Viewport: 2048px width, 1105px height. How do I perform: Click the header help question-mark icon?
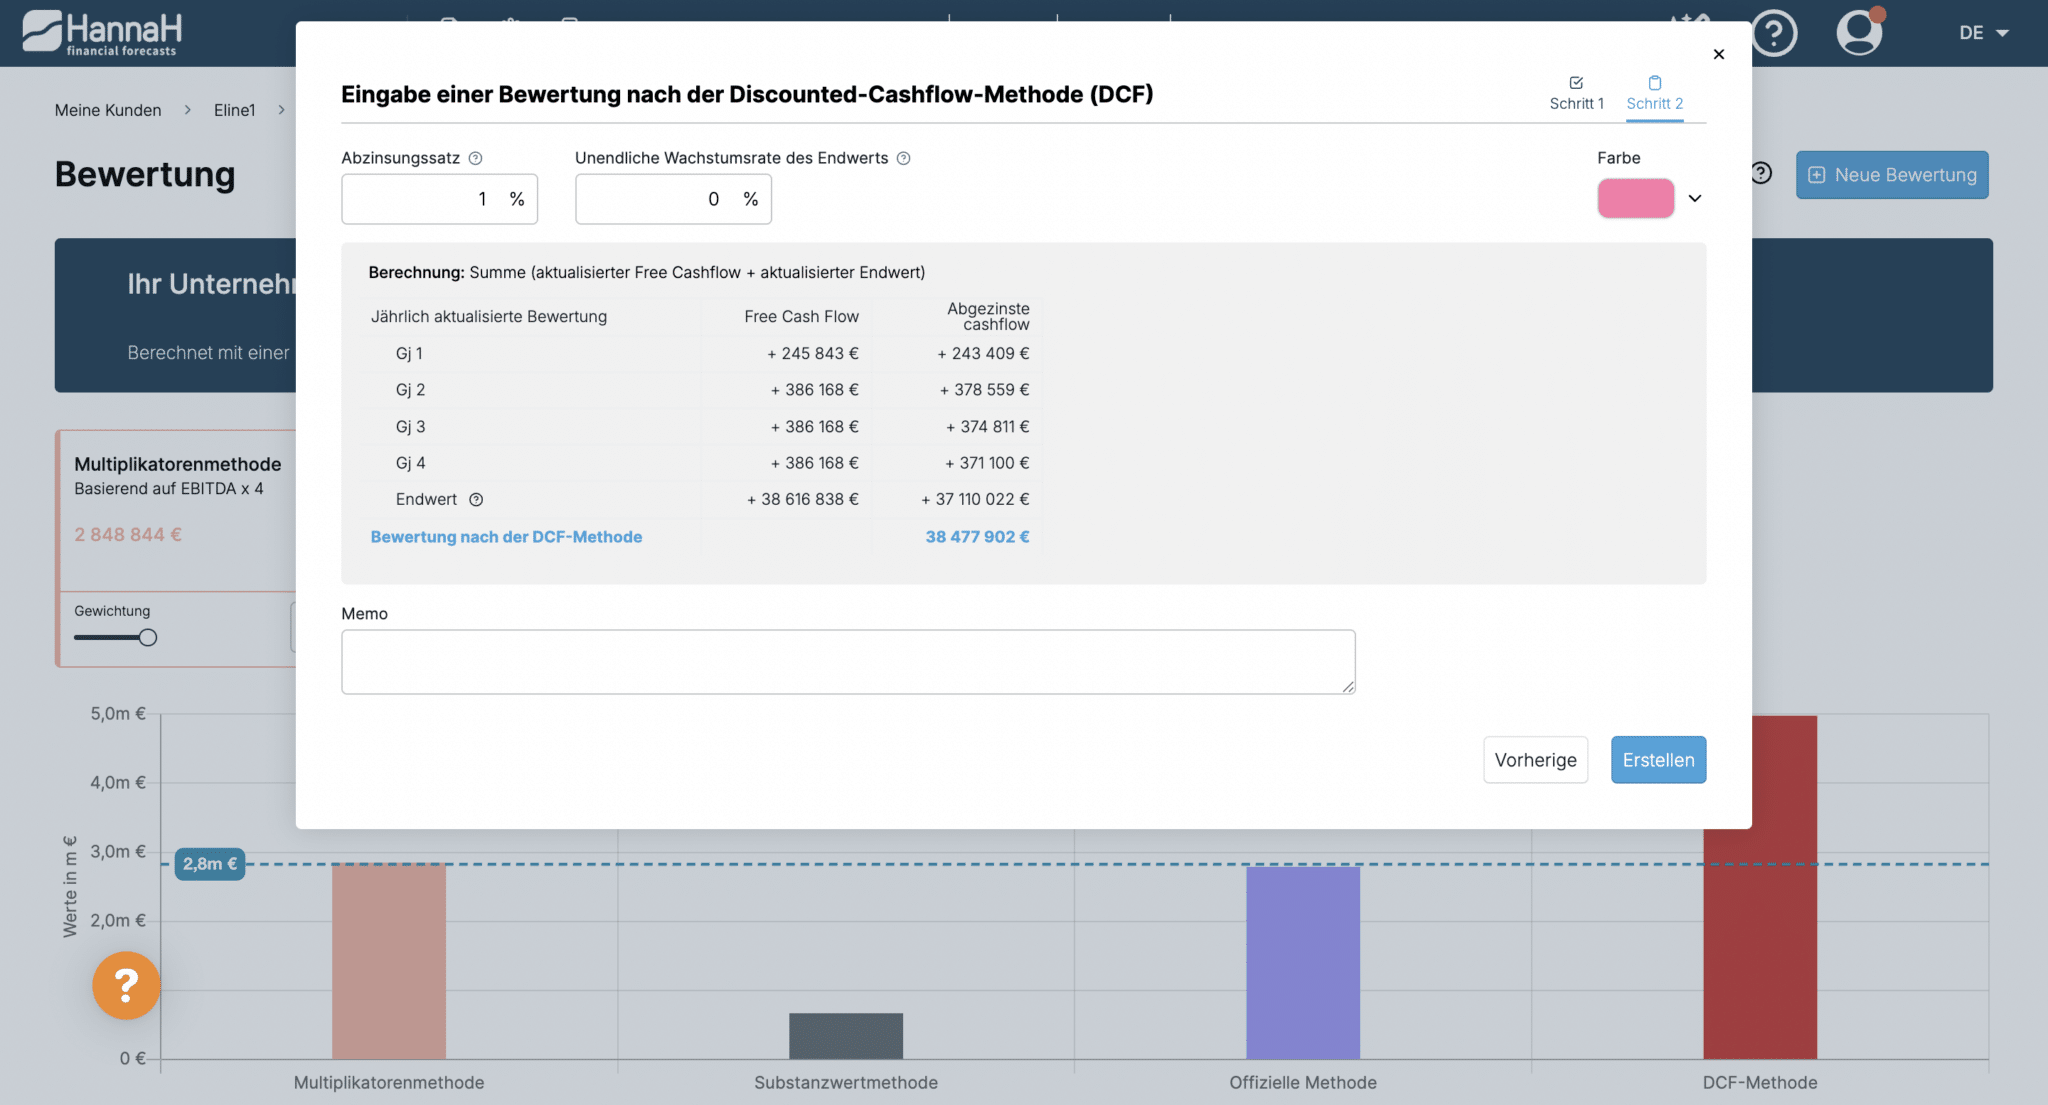pyautogui.click(x=1774, y=33)
